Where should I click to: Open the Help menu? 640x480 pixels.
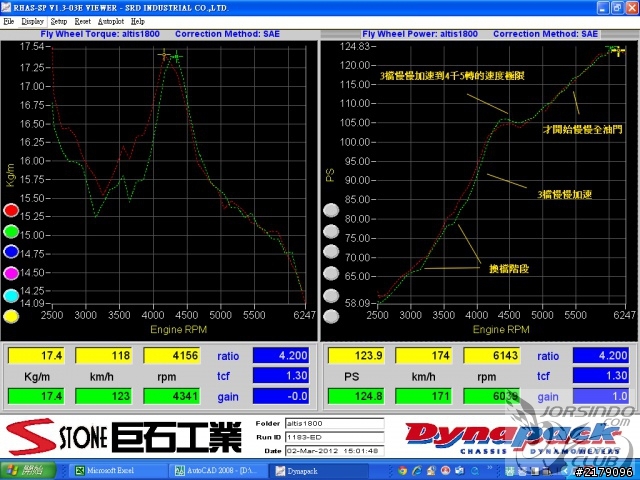coord(138,21)
